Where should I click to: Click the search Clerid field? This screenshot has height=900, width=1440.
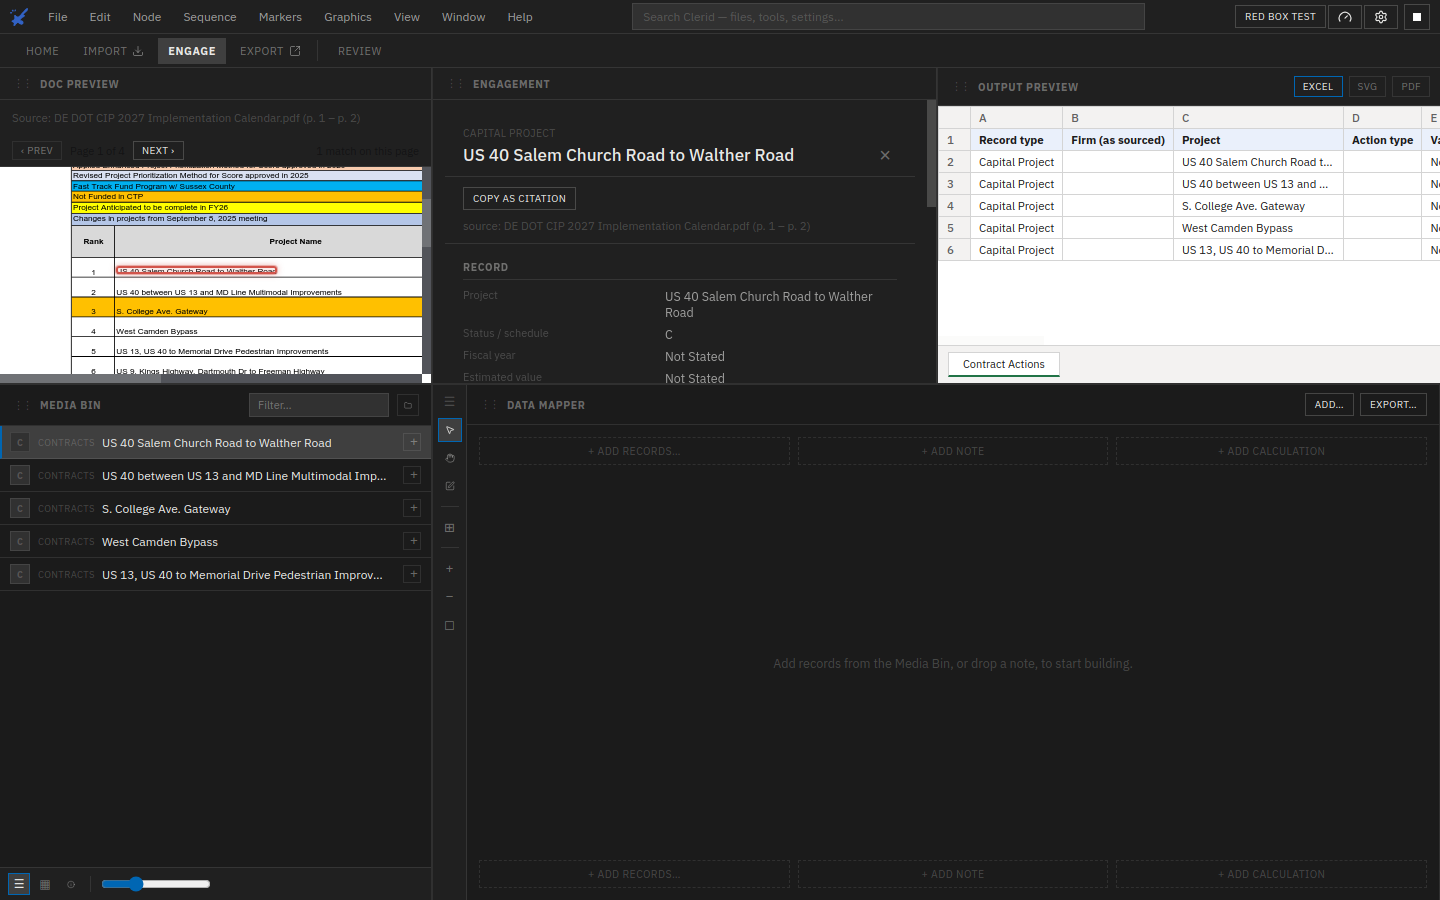point(888,17)
